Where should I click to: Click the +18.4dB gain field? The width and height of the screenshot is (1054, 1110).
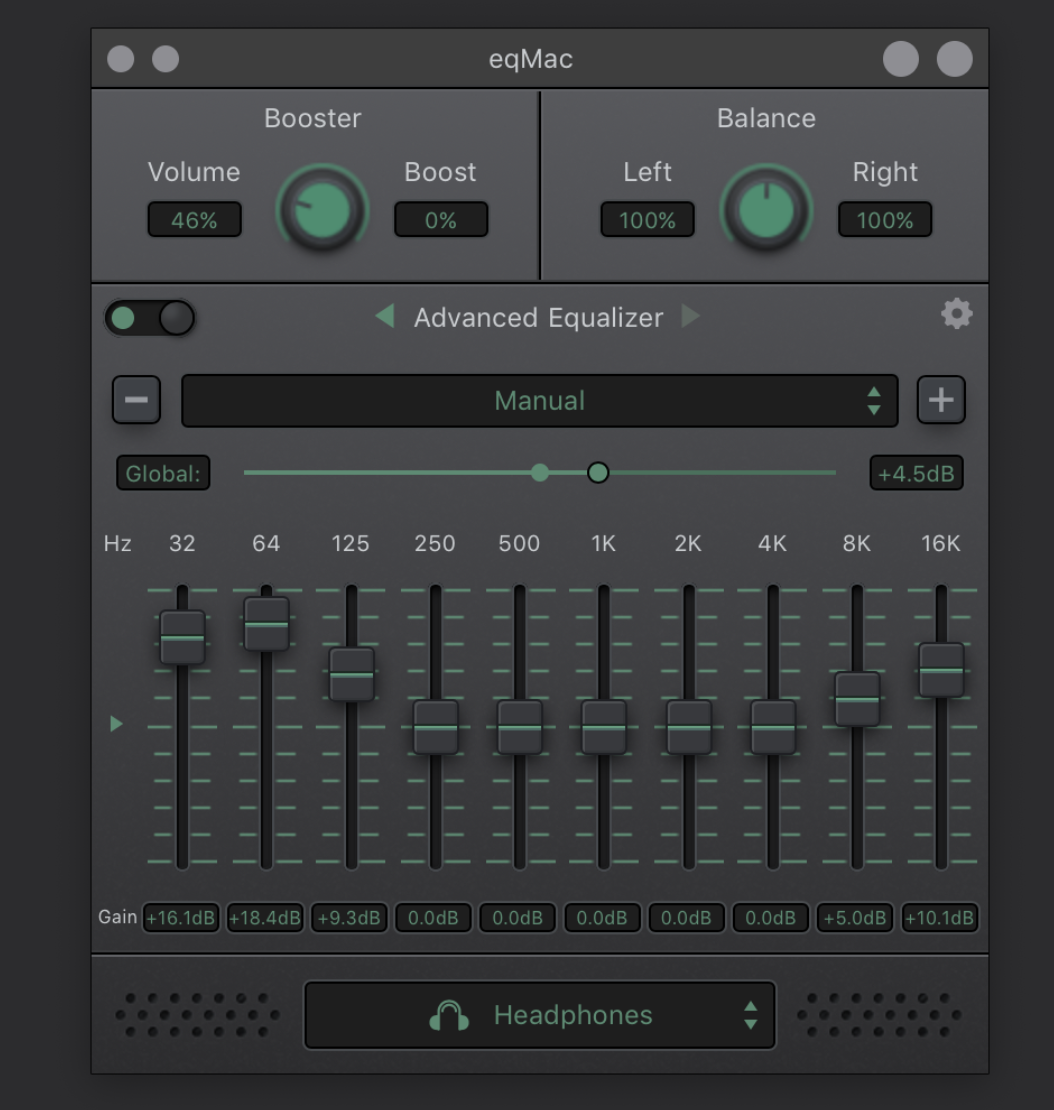[x=265, y=918]
